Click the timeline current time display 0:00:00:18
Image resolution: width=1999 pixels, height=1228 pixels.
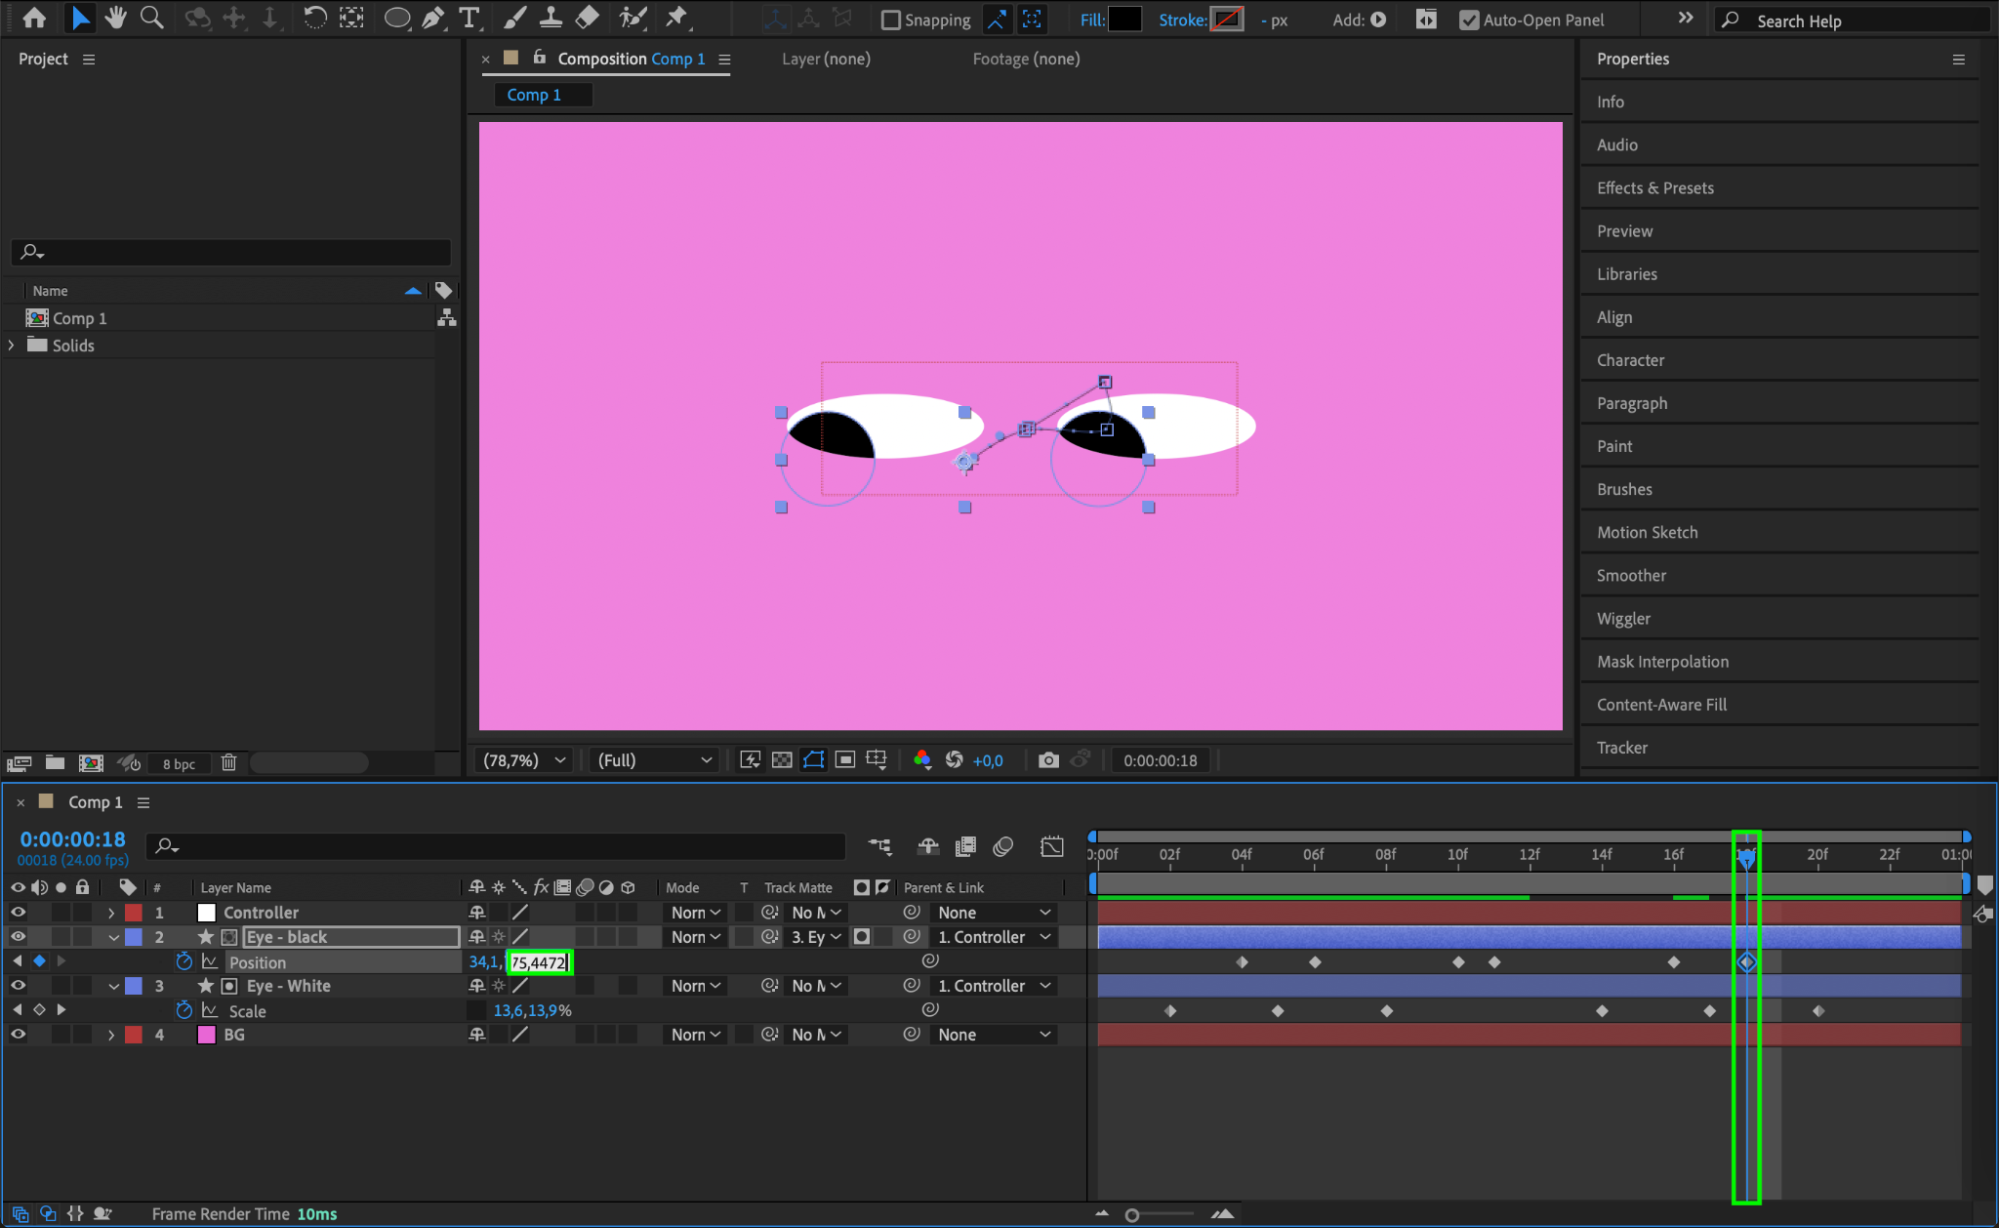pos(73,840)
